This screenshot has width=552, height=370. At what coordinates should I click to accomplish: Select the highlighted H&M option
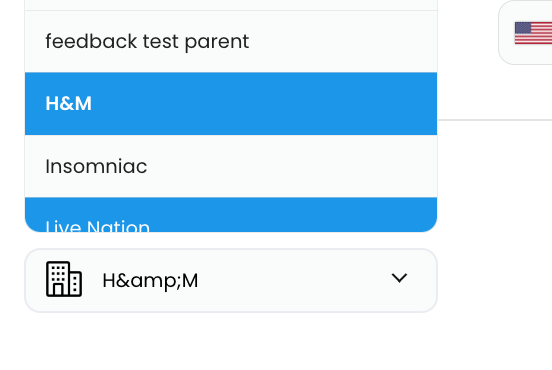[x=231, y=104]
